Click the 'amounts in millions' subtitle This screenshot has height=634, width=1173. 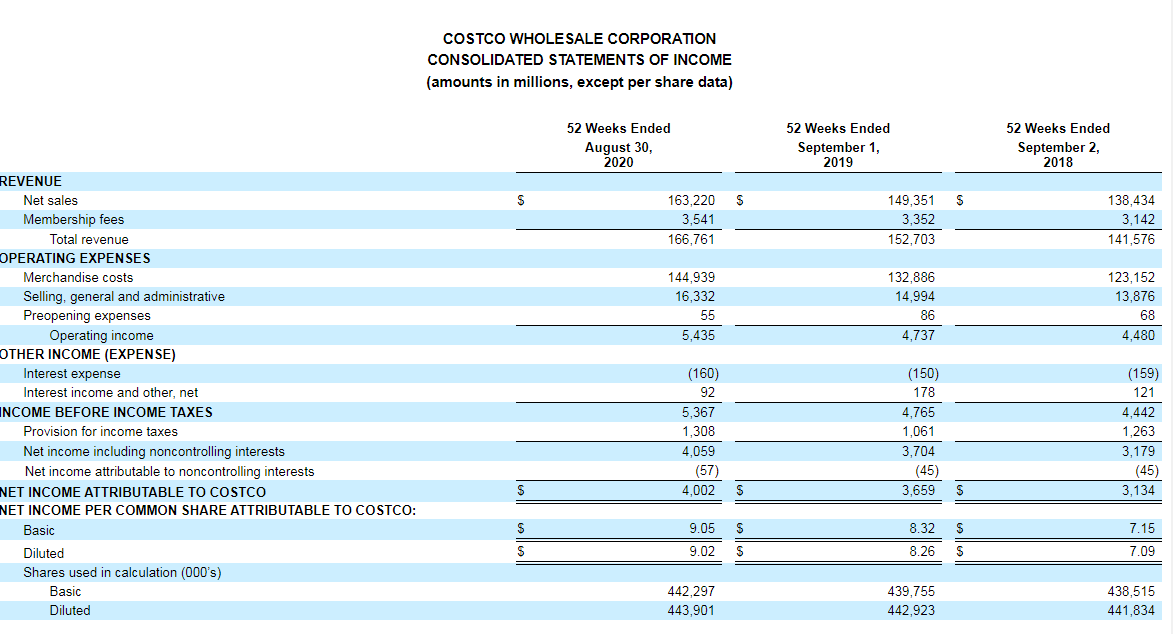pyautogui.click(x=579, y=82)
